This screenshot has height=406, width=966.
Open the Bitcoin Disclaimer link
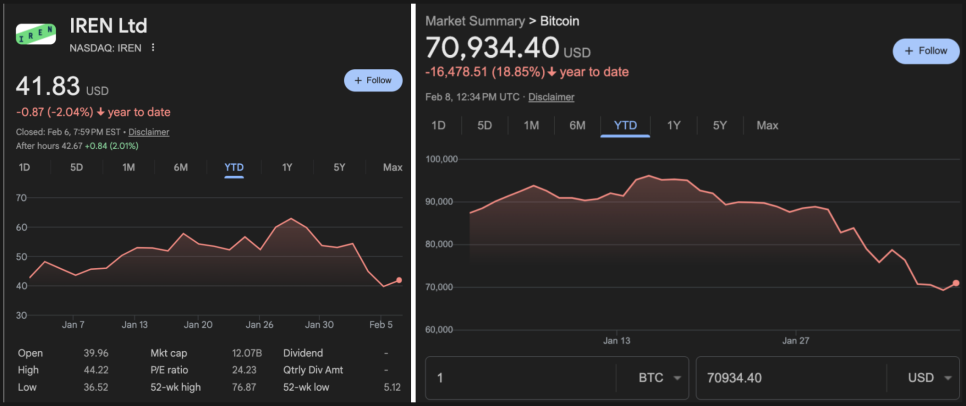point(551,97)
